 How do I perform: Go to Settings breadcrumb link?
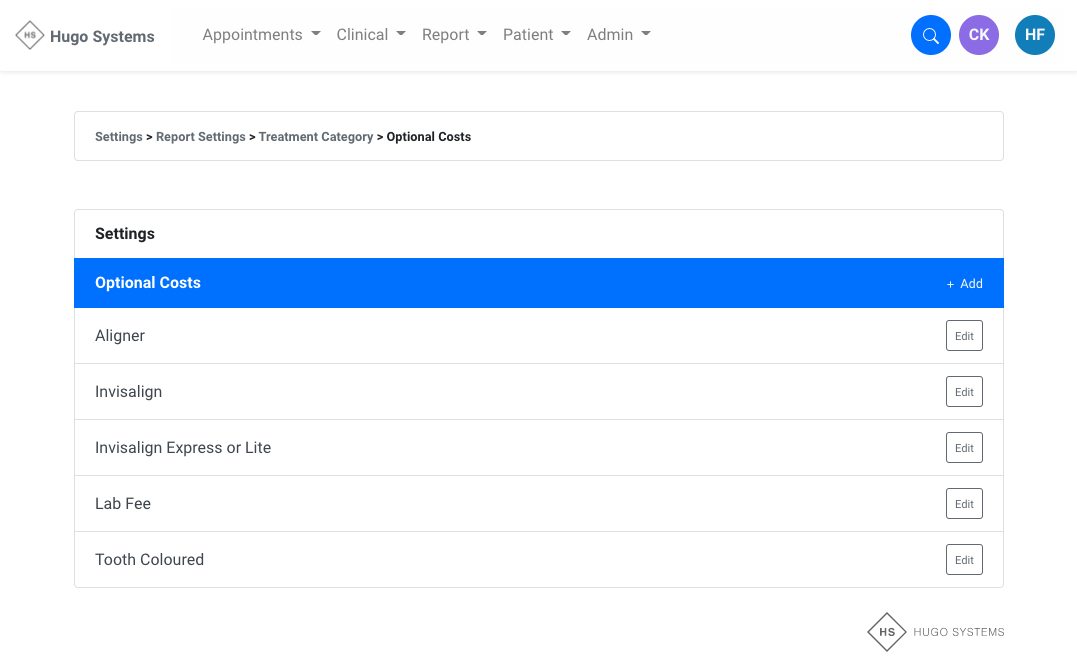point(118,137)
